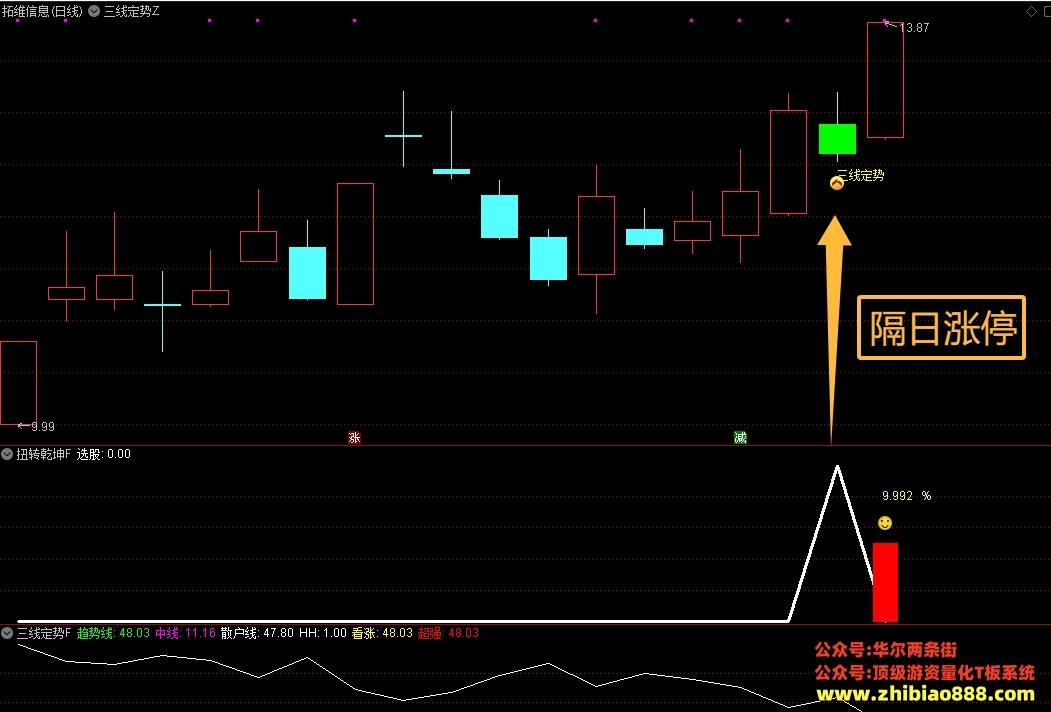
Task: Open the www.zhibiao888.com link
Action: pos(925,693)
